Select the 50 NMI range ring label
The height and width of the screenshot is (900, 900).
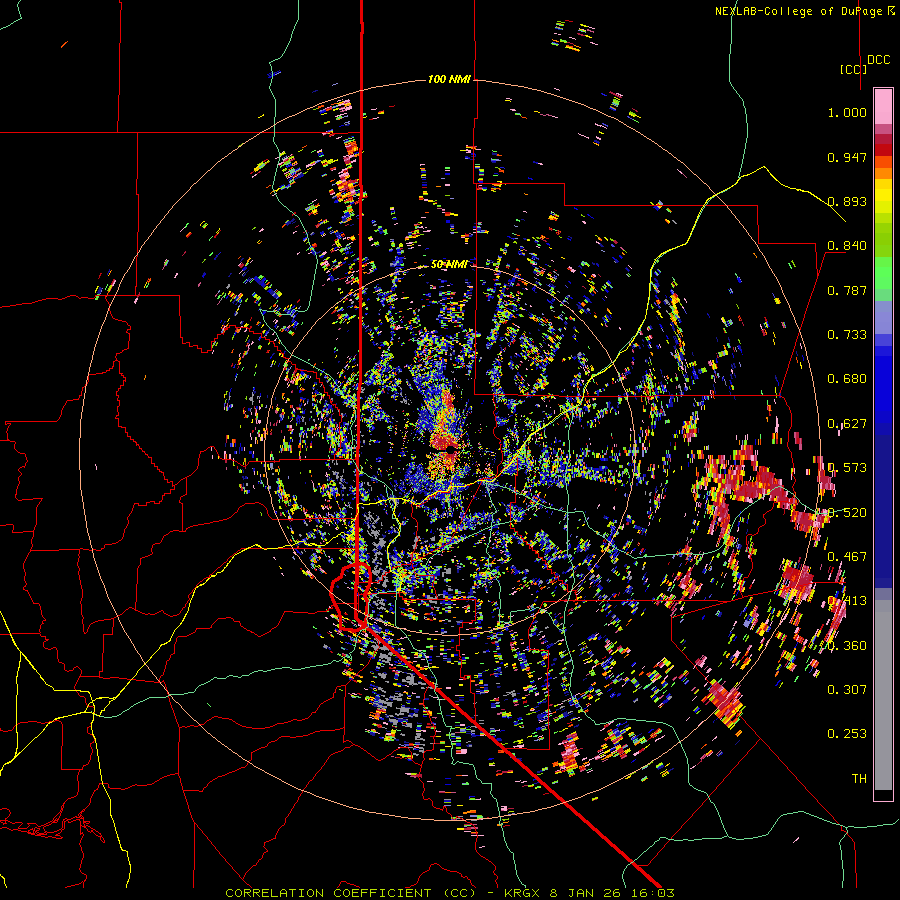pos(449,265)
